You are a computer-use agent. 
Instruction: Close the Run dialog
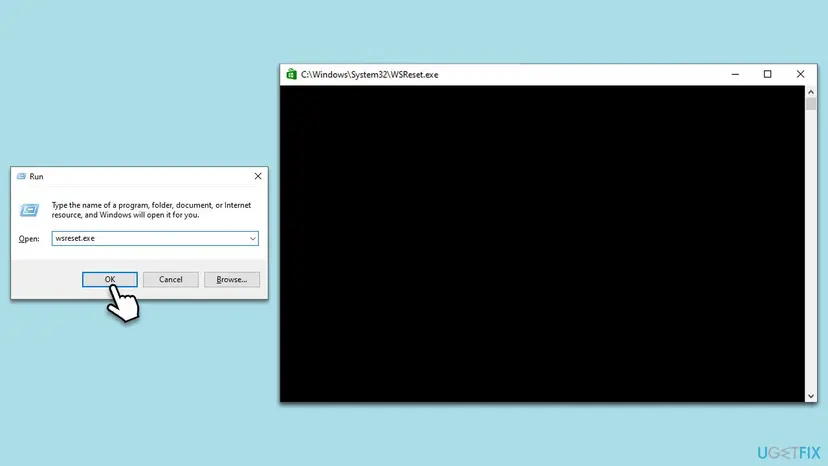click(258, 176)
